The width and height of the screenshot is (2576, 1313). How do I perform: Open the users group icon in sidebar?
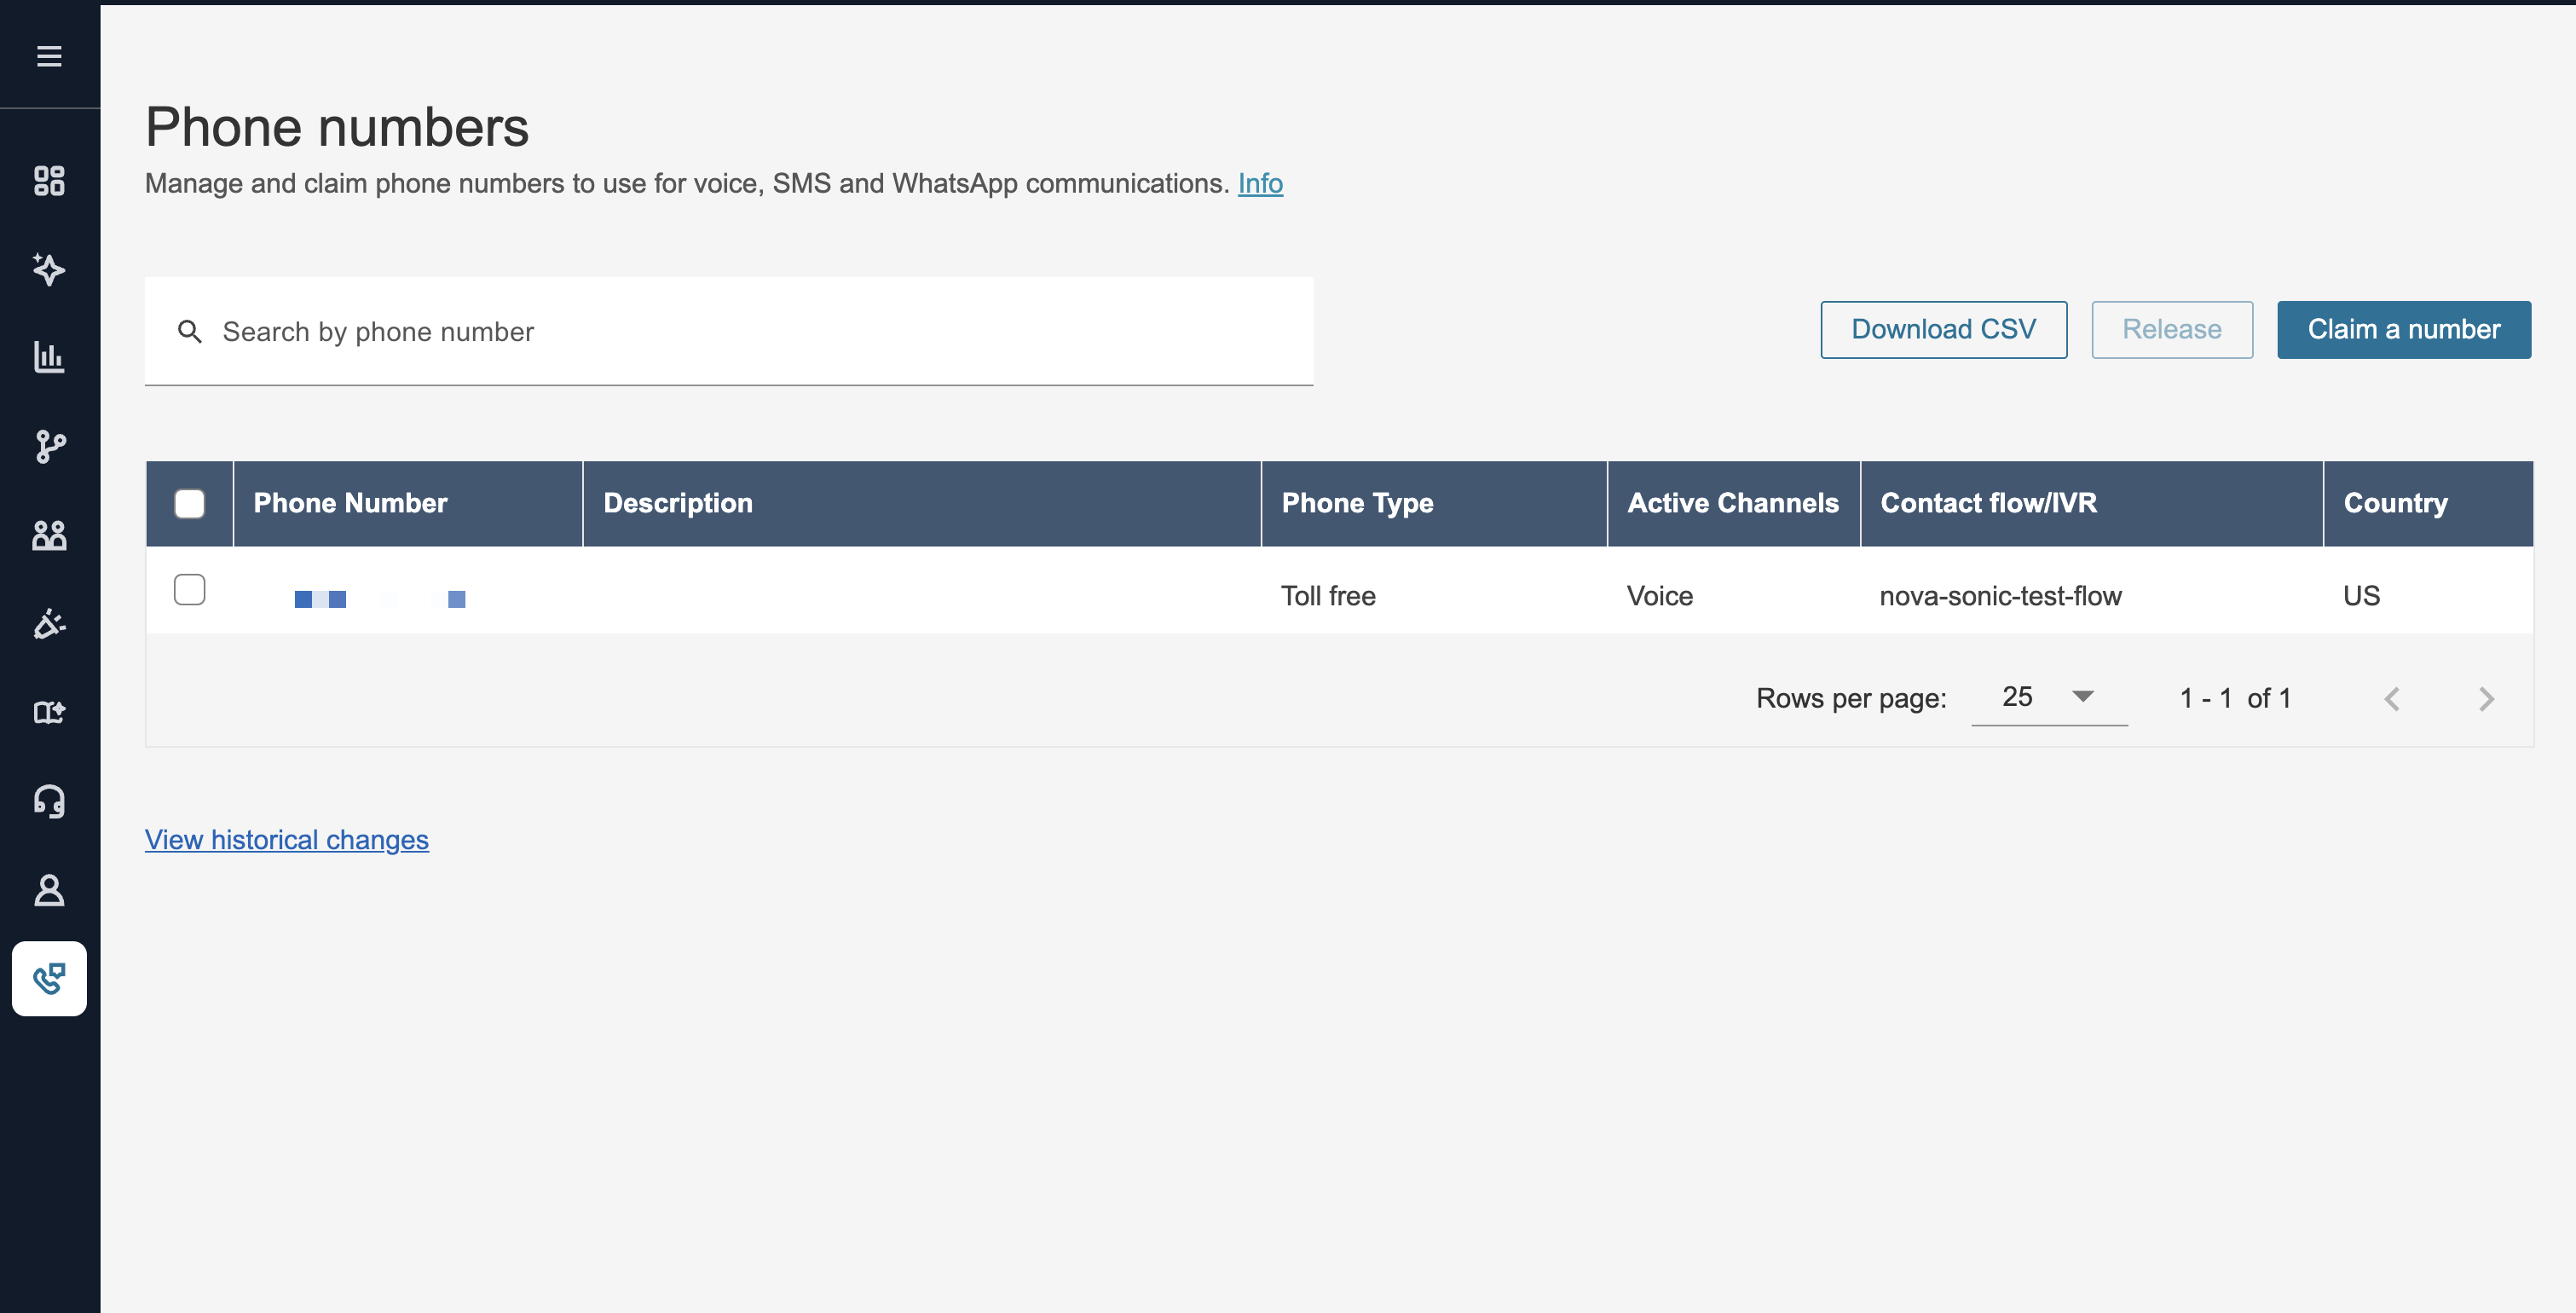click(x=49, y=535)
